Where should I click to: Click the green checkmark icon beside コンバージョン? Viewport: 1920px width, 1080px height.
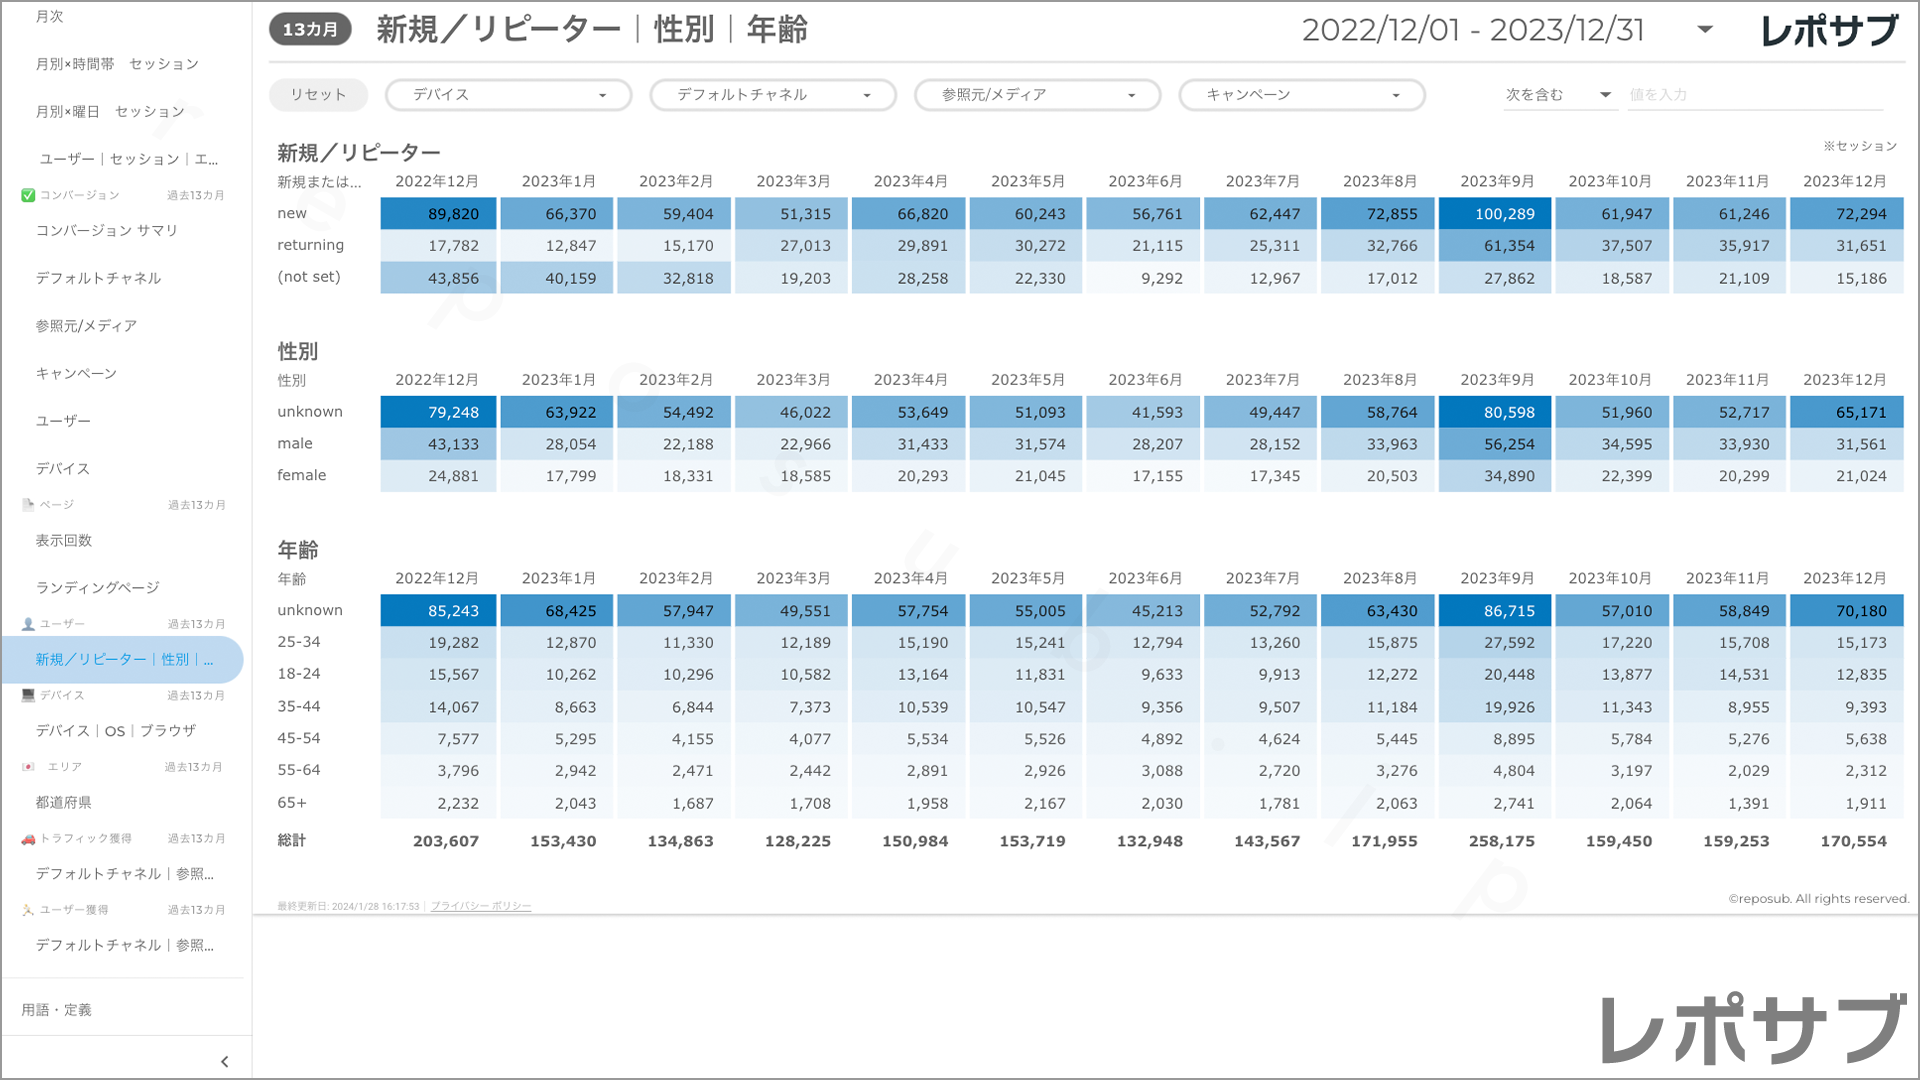tap(28, 195)
